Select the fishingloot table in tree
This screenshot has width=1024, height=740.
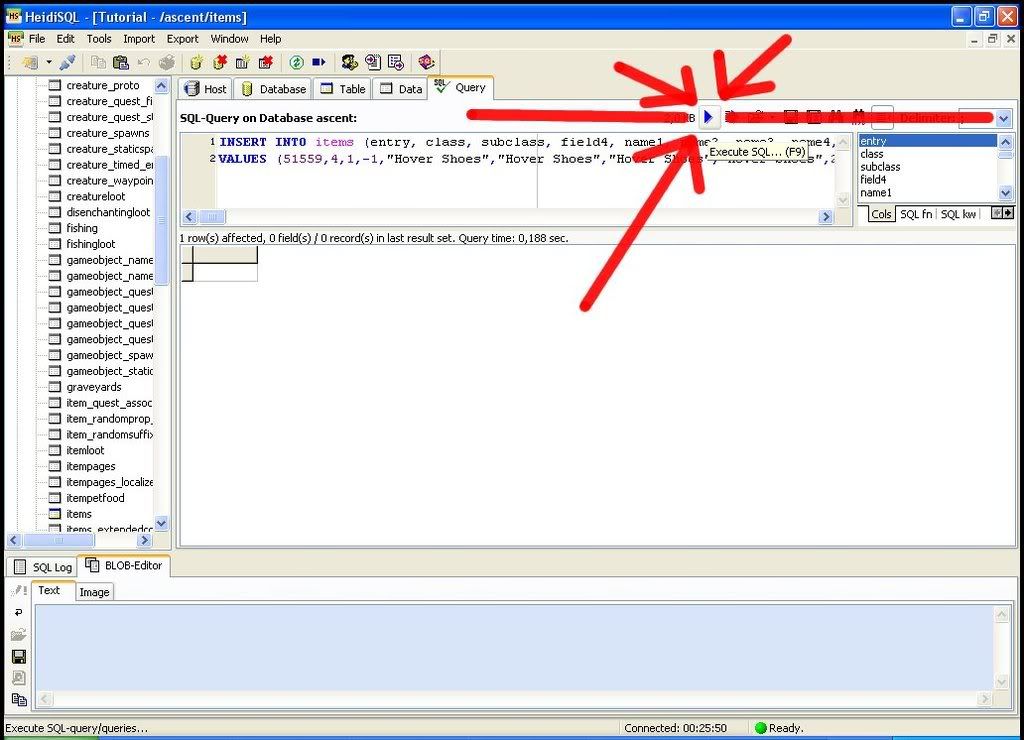coord(91,244)
